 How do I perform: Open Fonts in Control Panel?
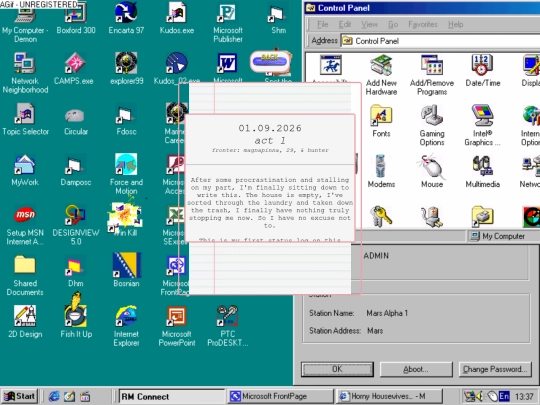(381, 121)
